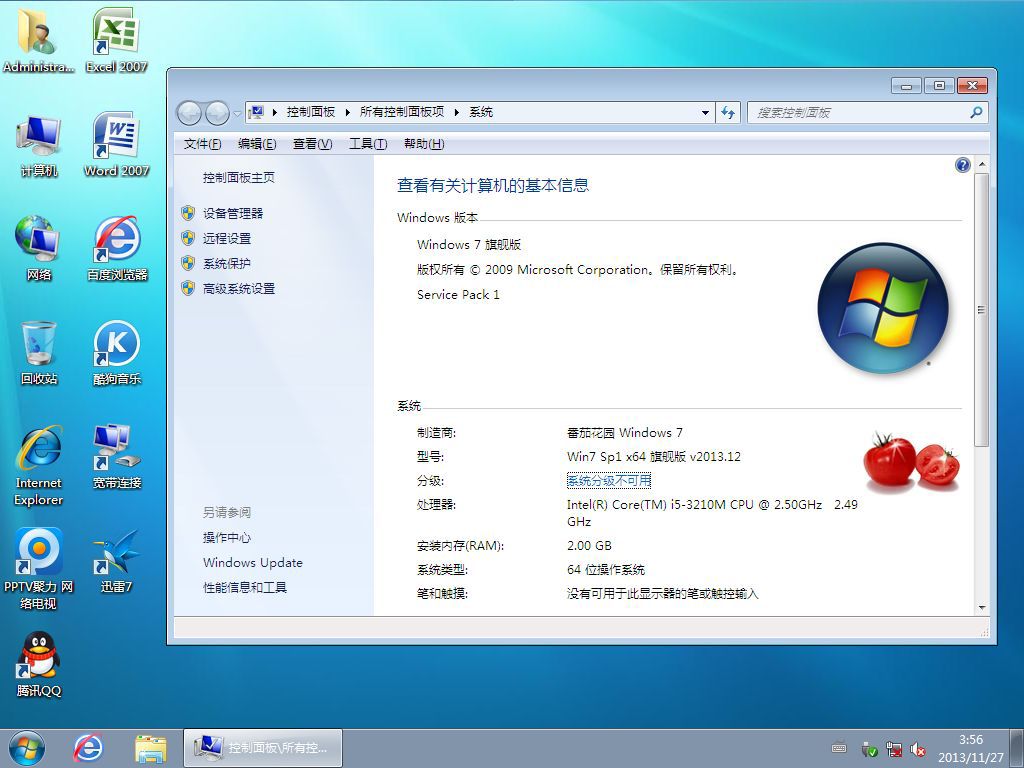Close the System control panel window

pos(972,86)
